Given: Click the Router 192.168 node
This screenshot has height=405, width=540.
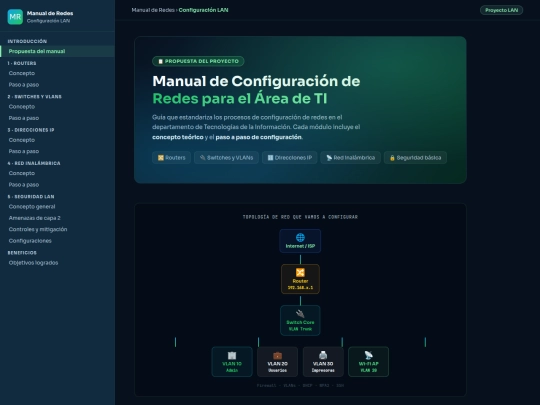Looking at the screenshot, I should pyautogui.click(x=300, y=279).
